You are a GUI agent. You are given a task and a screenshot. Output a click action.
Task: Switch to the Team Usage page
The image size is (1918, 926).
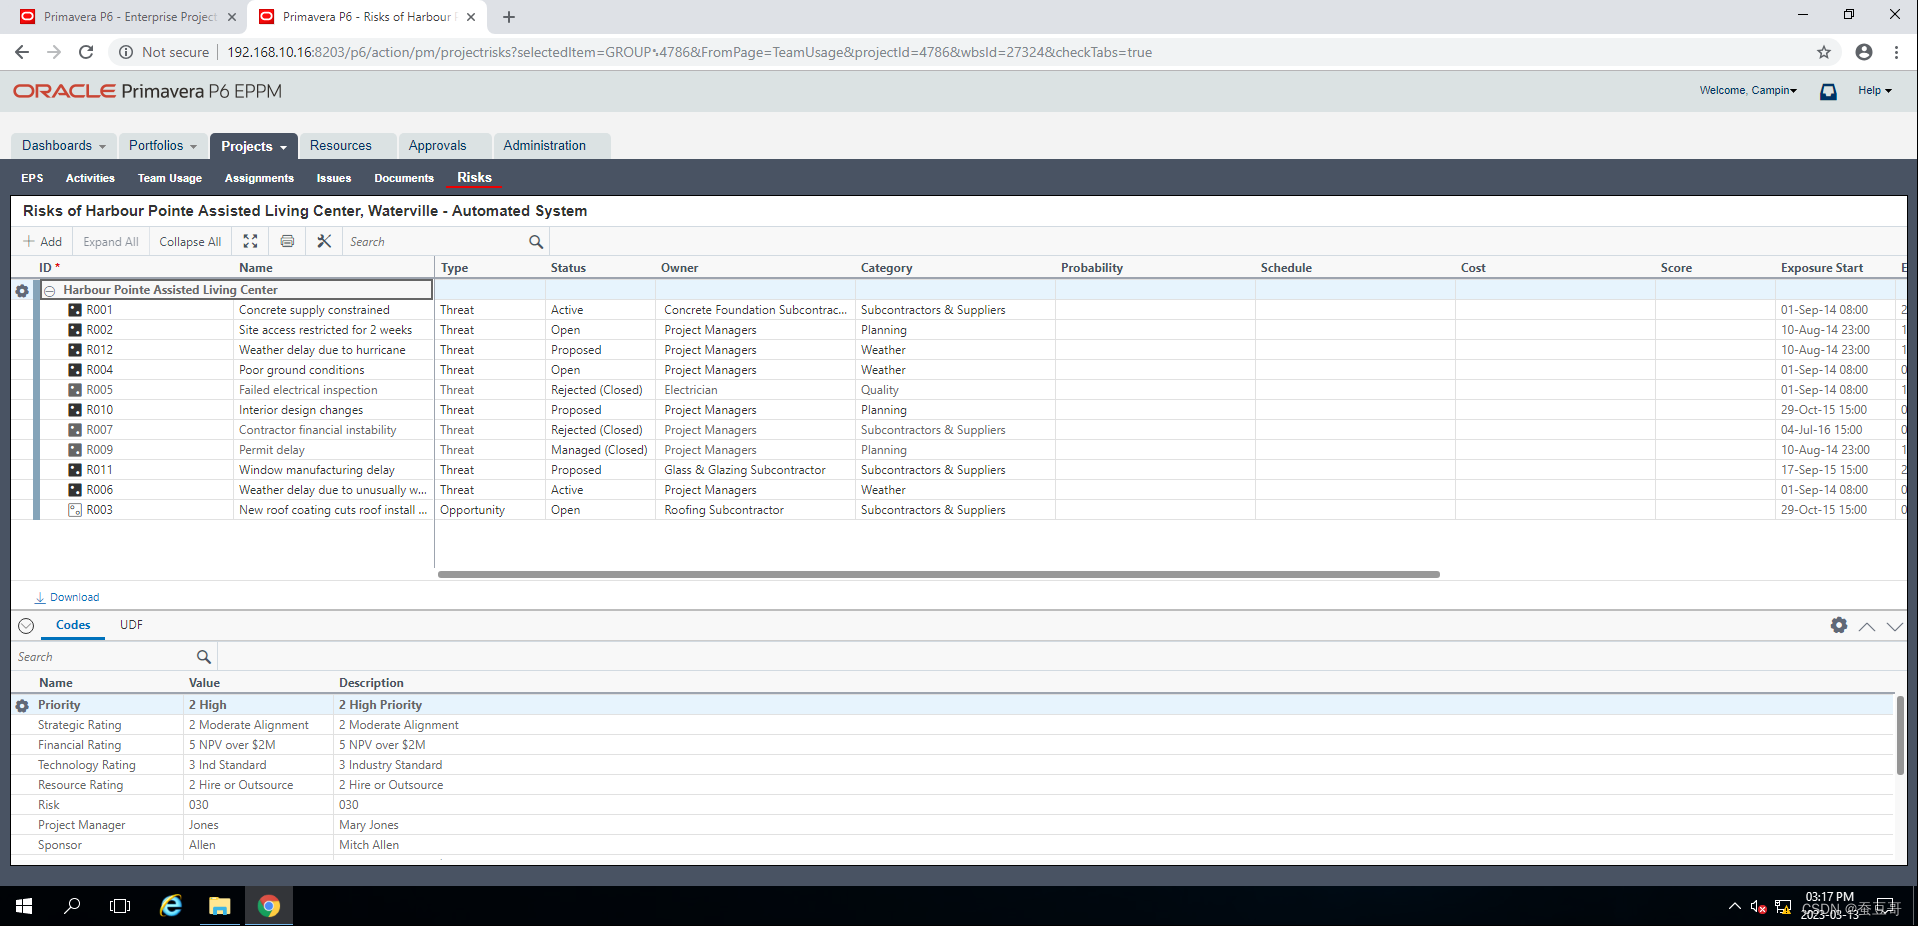(x=170, y=178)
